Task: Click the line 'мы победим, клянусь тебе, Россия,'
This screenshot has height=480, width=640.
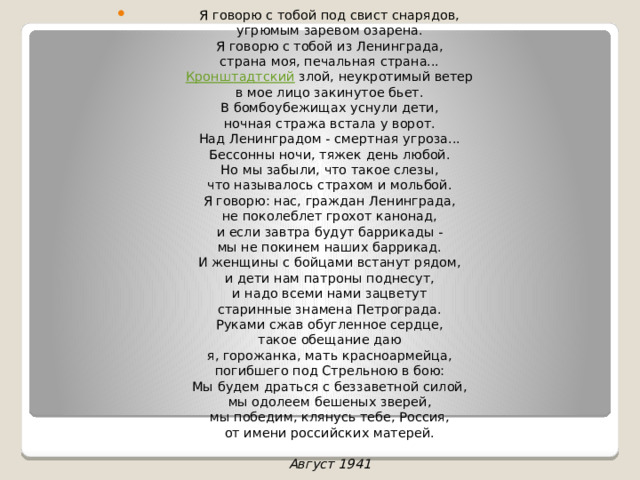Action: coord(329,418)
